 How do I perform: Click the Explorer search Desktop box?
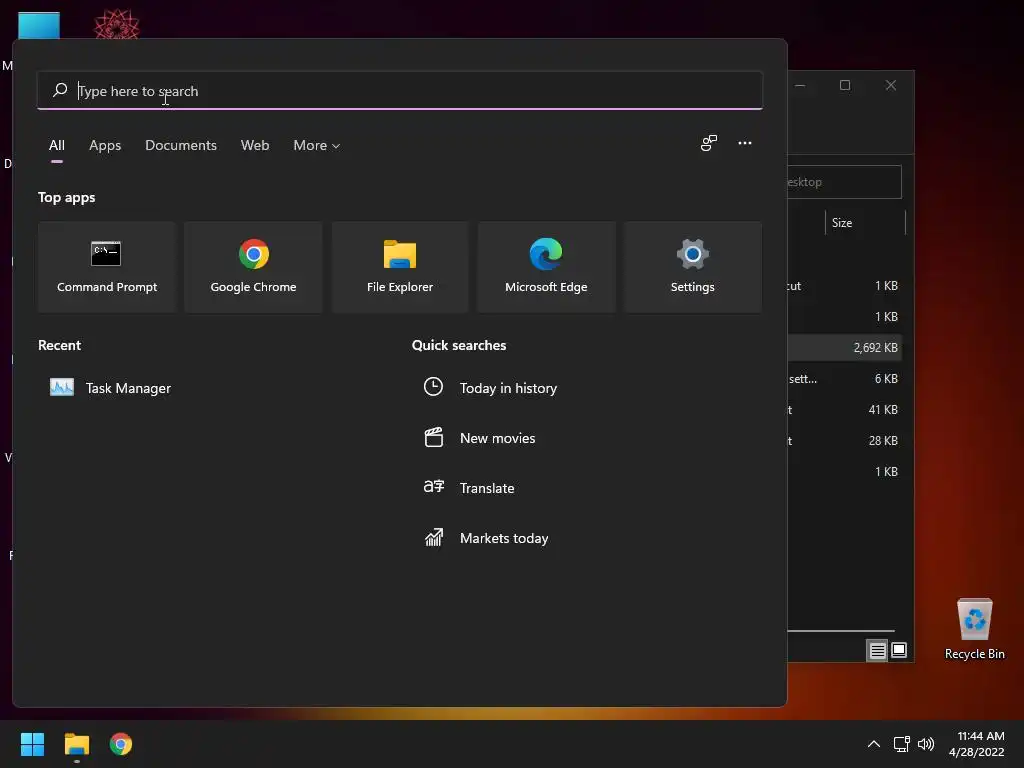pyautogui.click(x=844, y=182)
